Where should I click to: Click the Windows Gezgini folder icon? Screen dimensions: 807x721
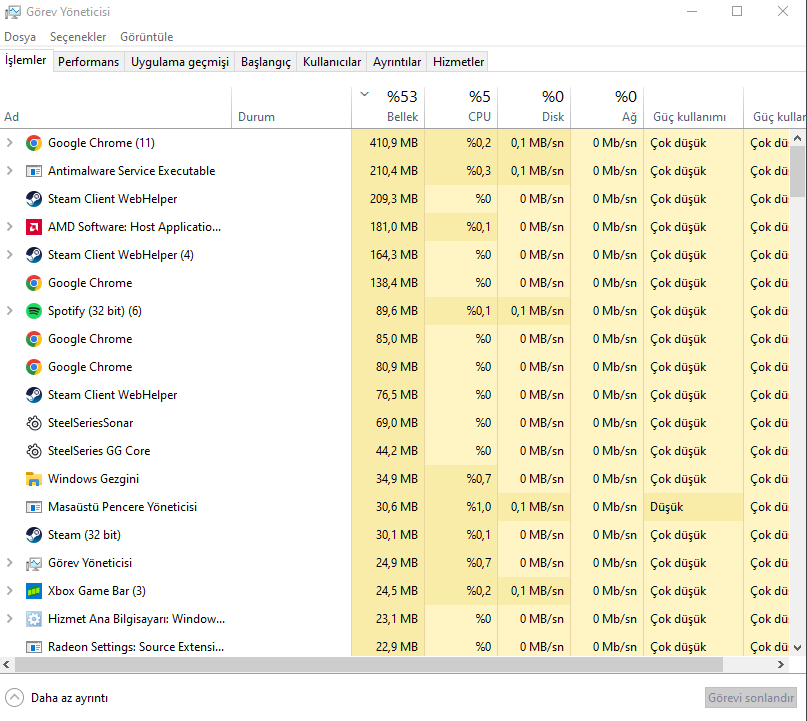34,479
